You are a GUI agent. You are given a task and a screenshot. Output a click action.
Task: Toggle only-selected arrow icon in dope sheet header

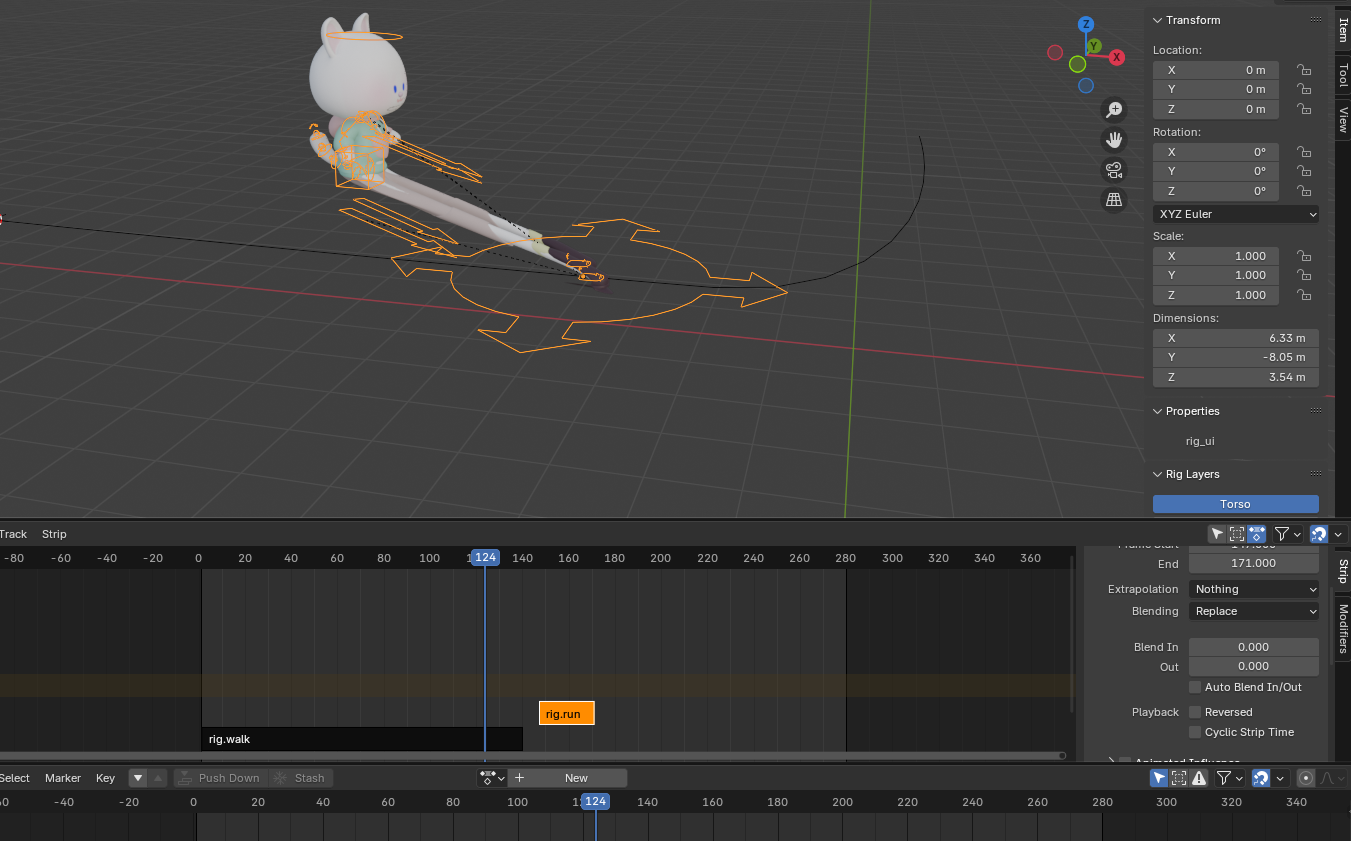[1159, 778]
